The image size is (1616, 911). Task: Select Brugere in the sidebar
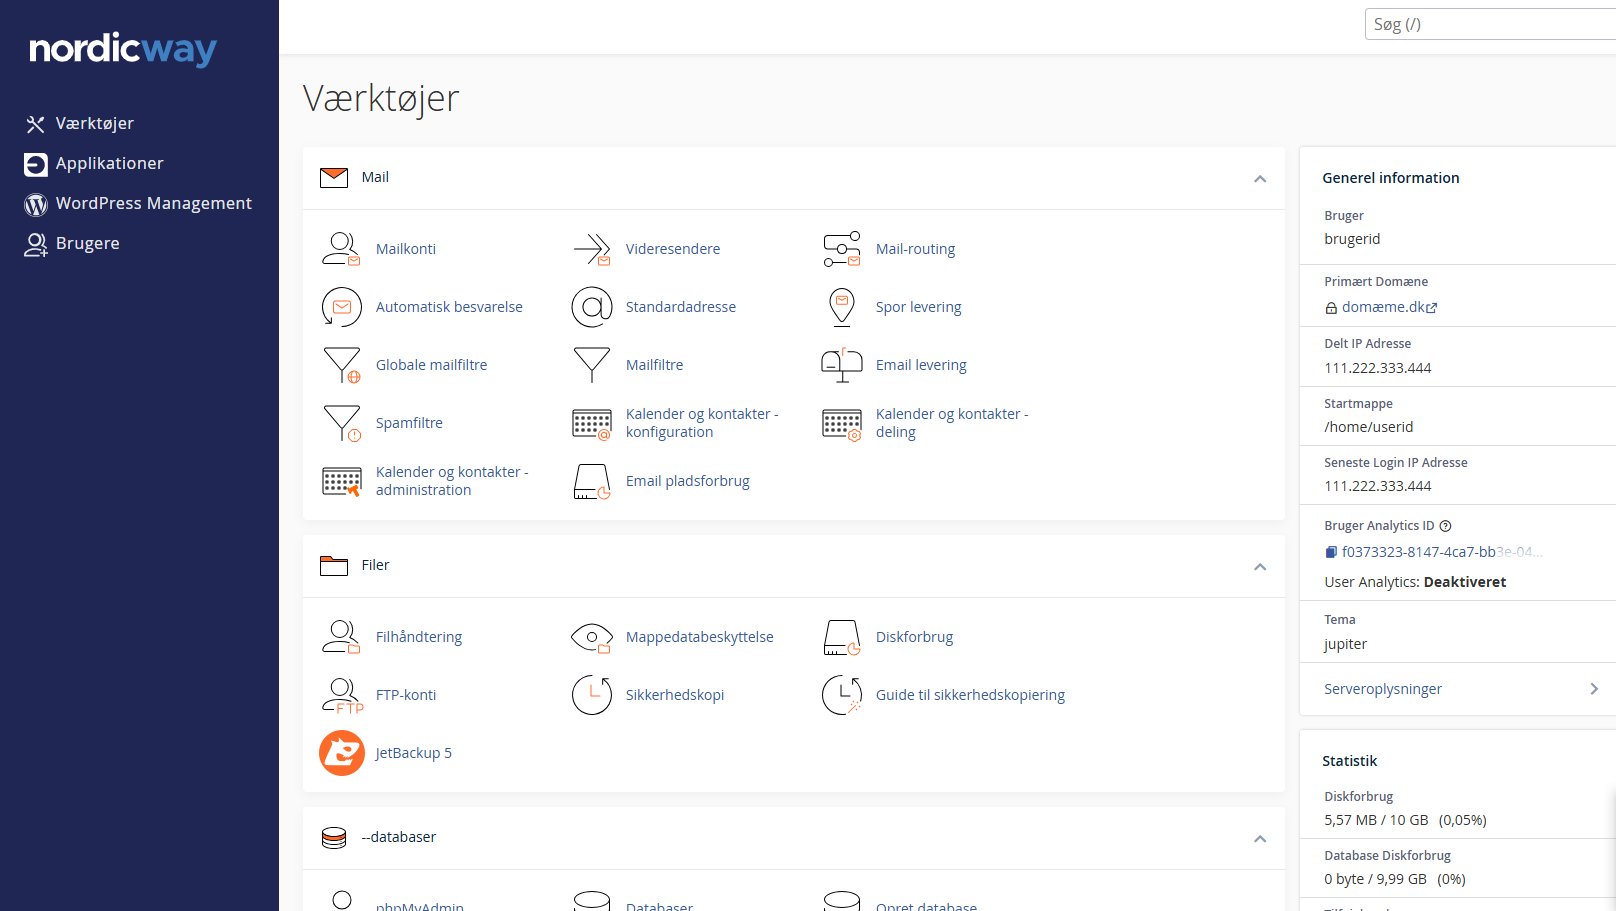(x=87, y=244)
